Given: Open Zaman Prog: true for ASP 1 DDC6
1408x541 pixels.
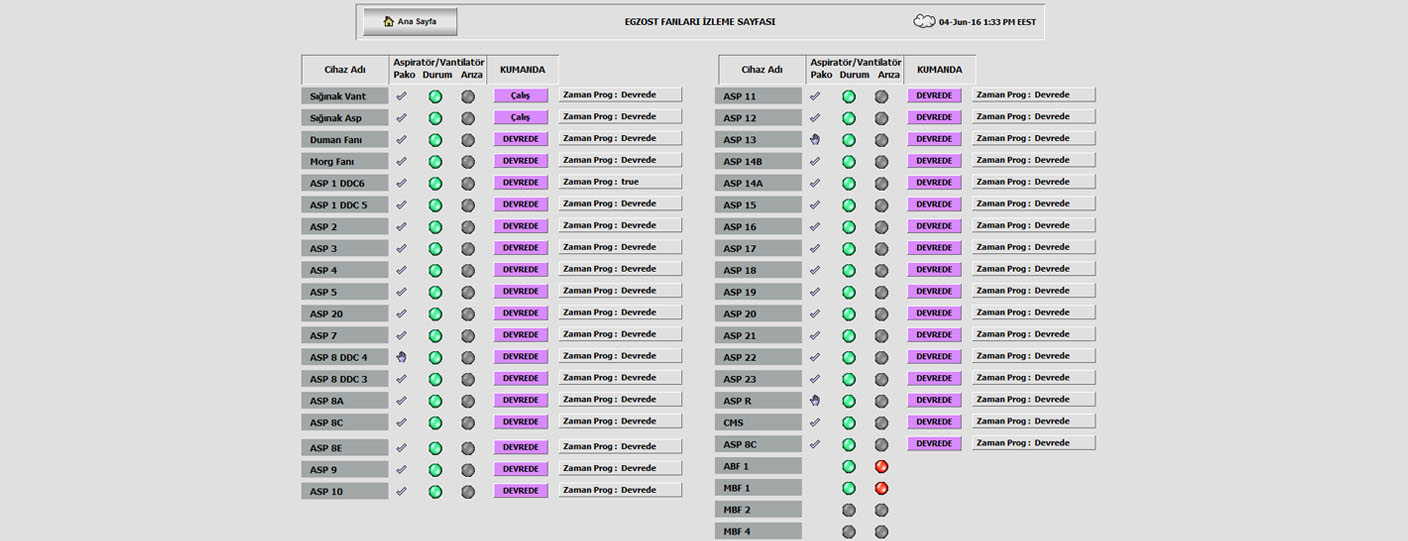Looking at the screenshot, I should click(x=620, y=182).
